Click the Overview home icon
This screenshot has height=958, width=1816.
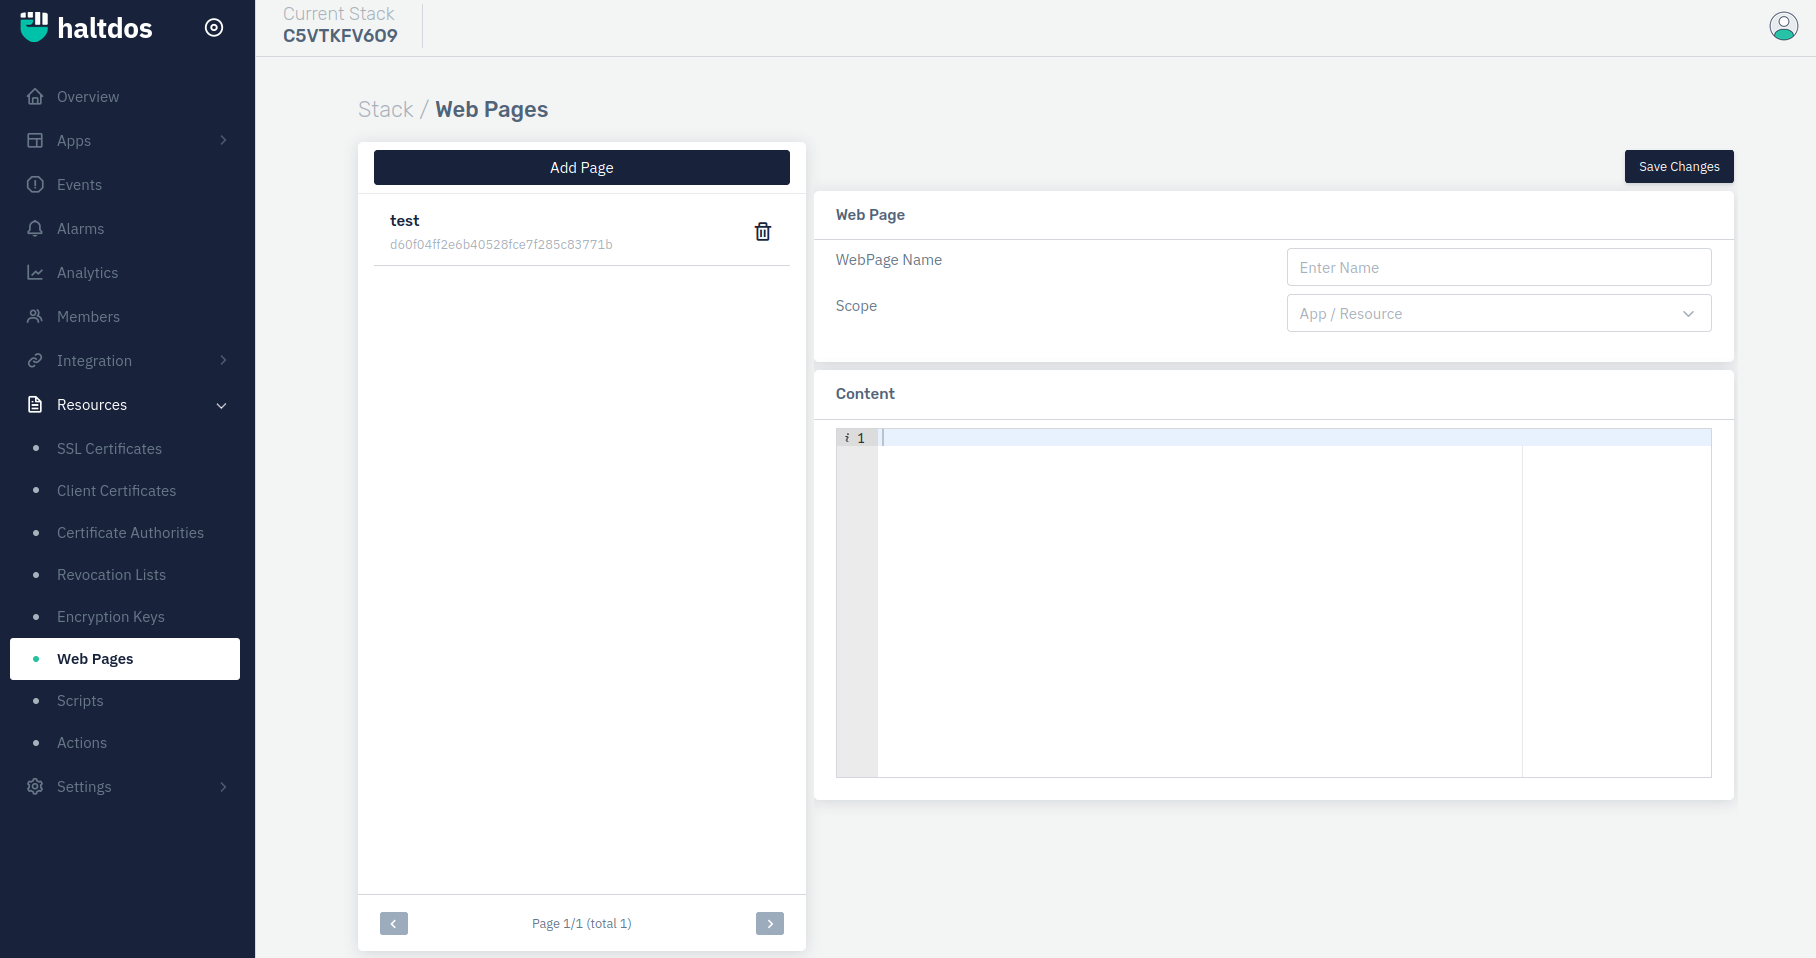point(35,96)
